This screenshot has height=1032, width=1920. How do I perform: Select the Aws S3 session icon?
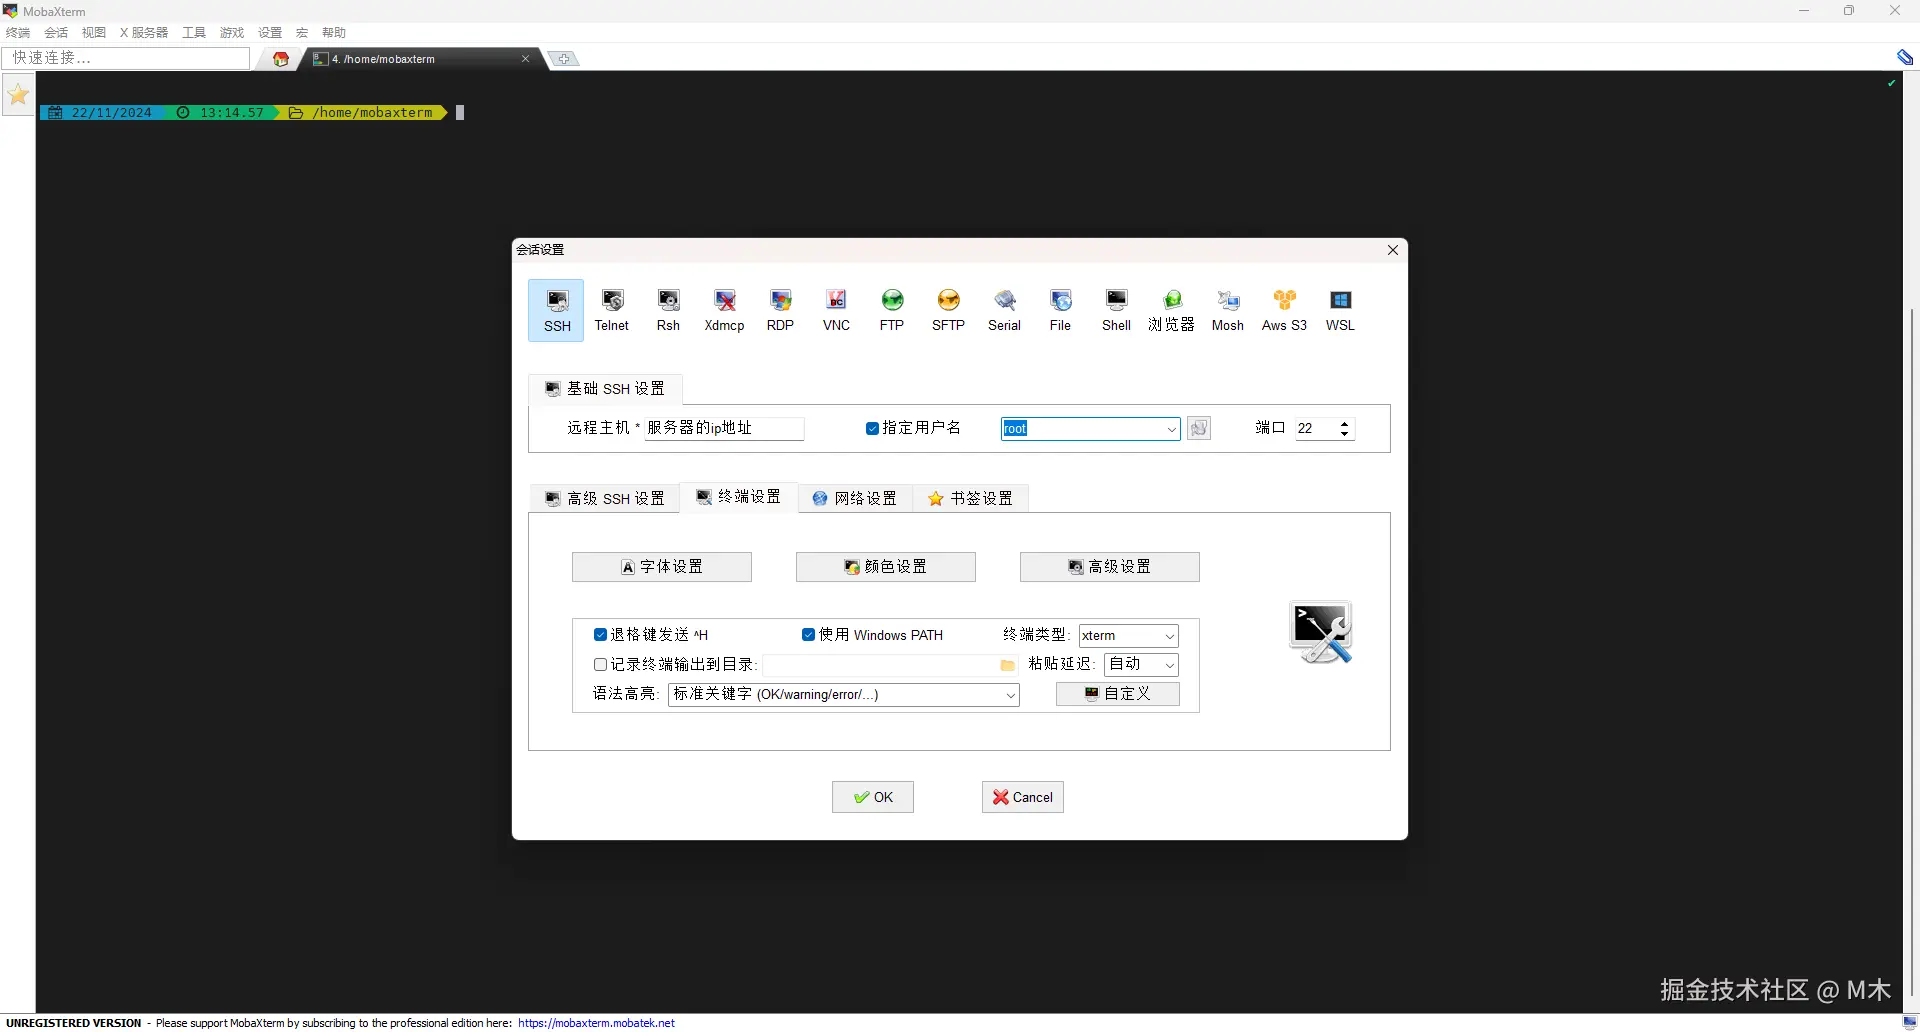1284,310
